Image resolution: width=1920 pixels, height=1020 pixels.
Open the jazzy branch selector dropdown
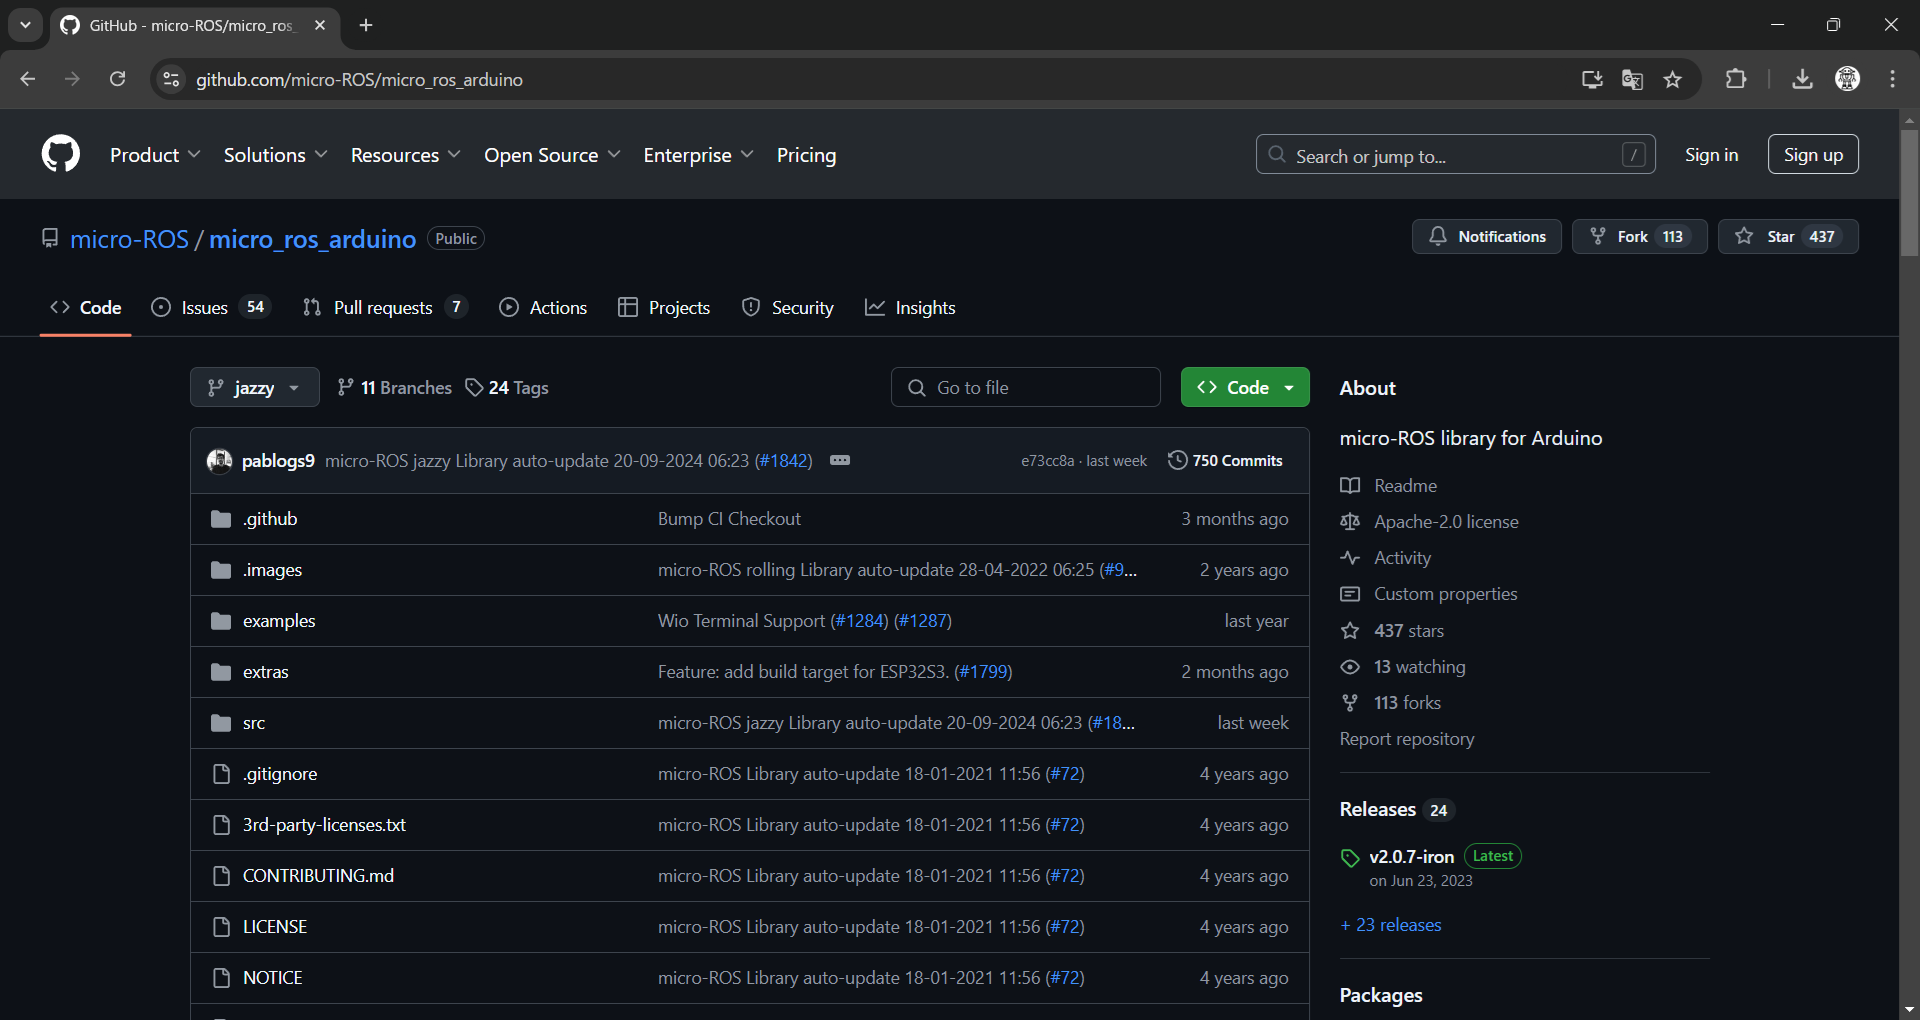(254, 388)
